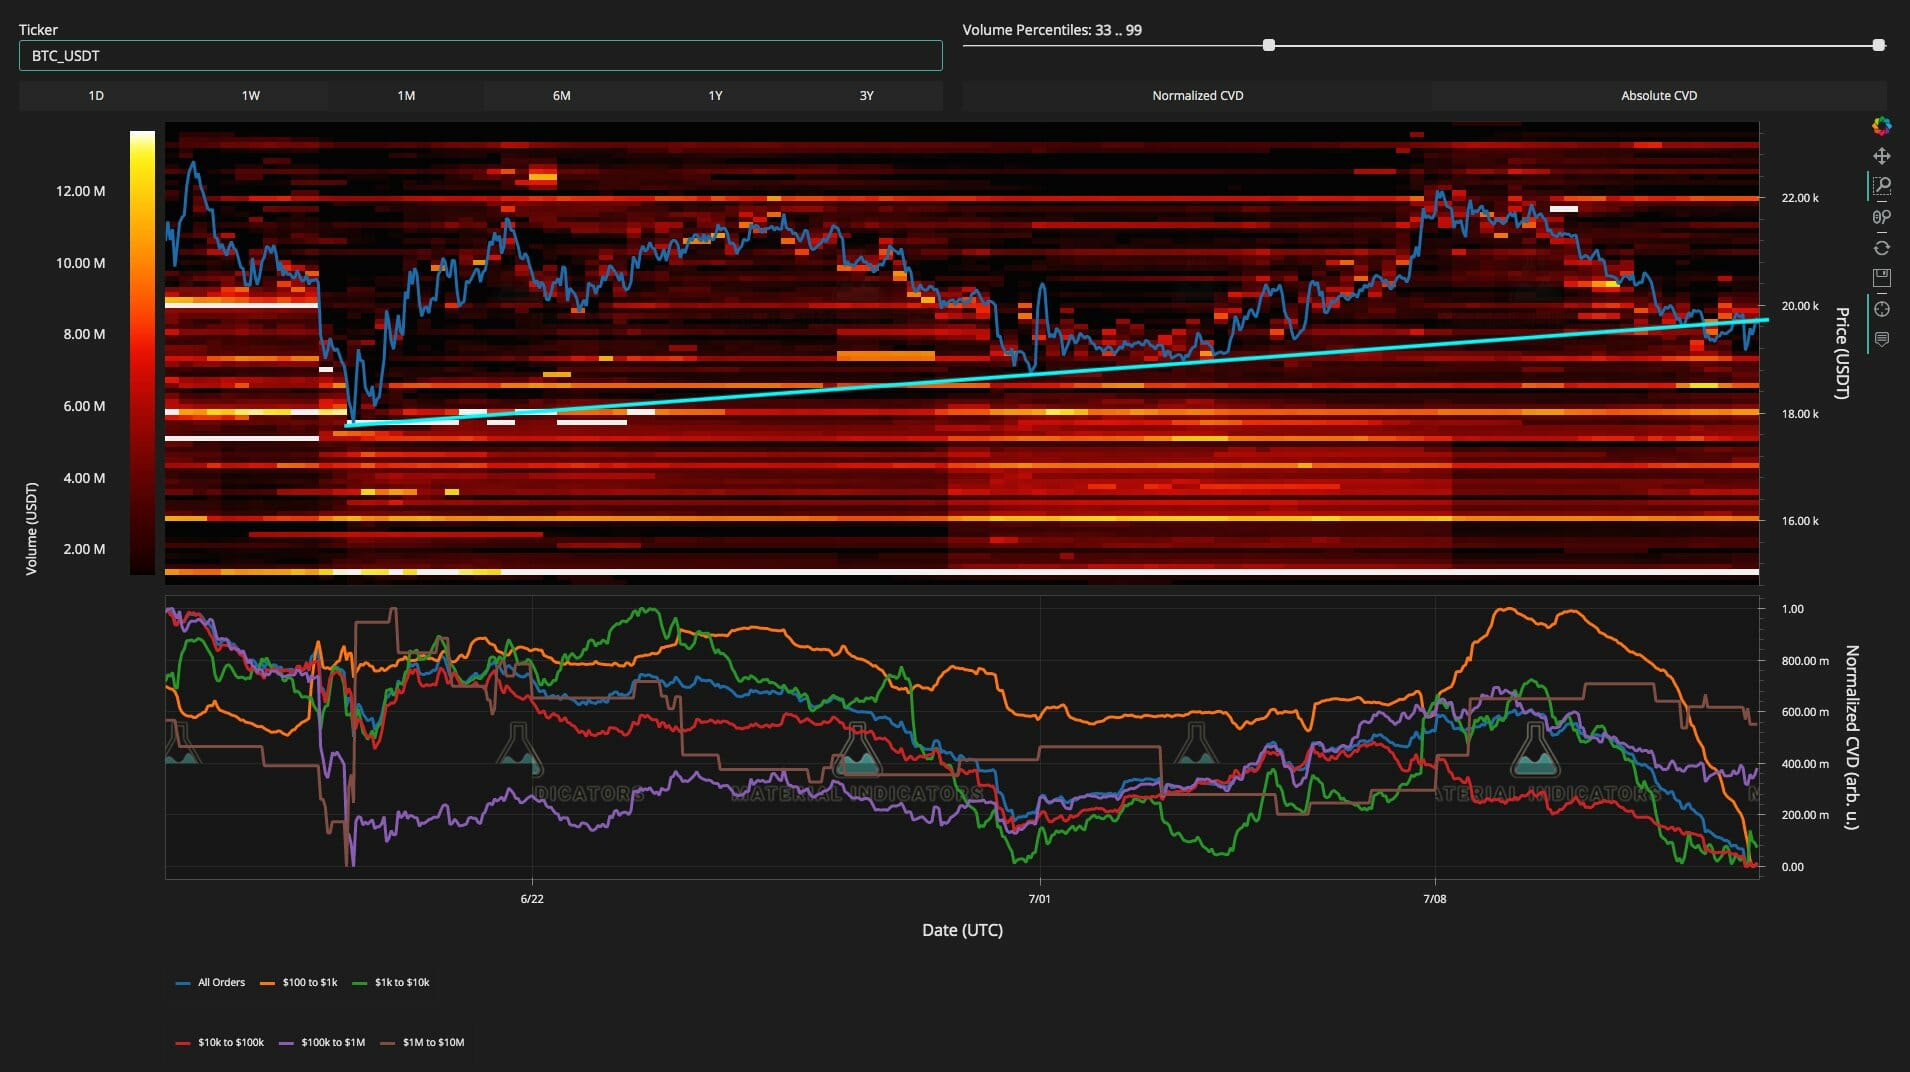Click the 400.00 m CVD axis label
The width and height of the screenshot is (1910, 1072).
[1805, 764]
